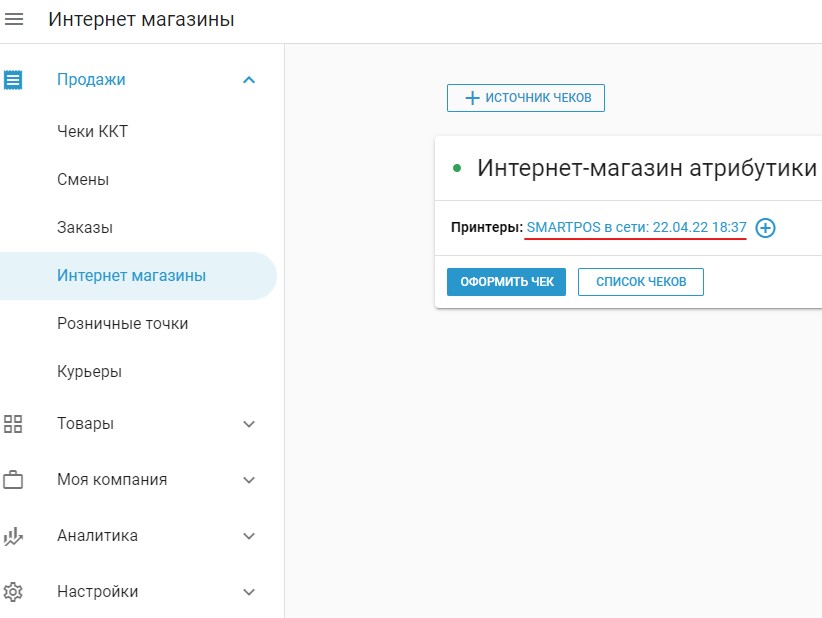The image size is (822, 618).
Task: Open the SMARTPOS в сети printer link
Action: 636,227
